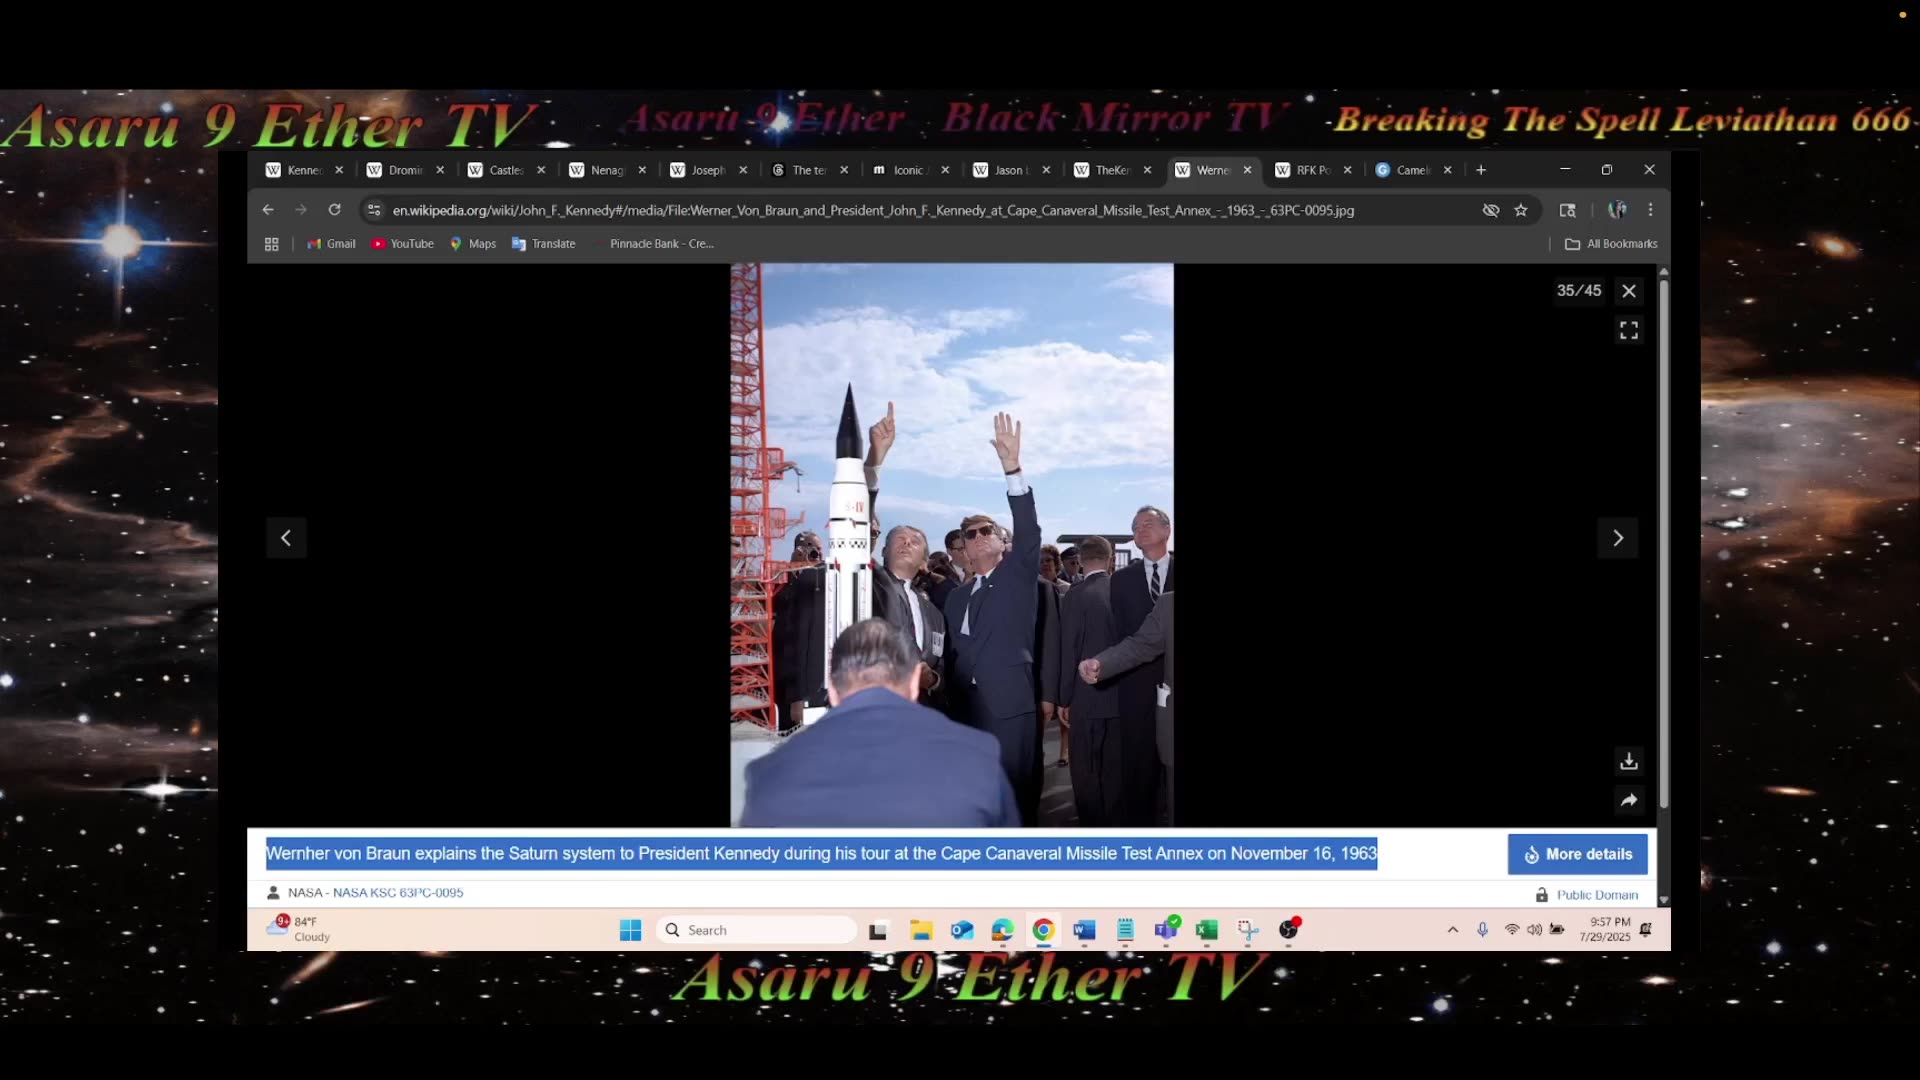Click the Wikipedia URL address bar
Viewport: 1920px width, 1080px height.
(872, 210)
